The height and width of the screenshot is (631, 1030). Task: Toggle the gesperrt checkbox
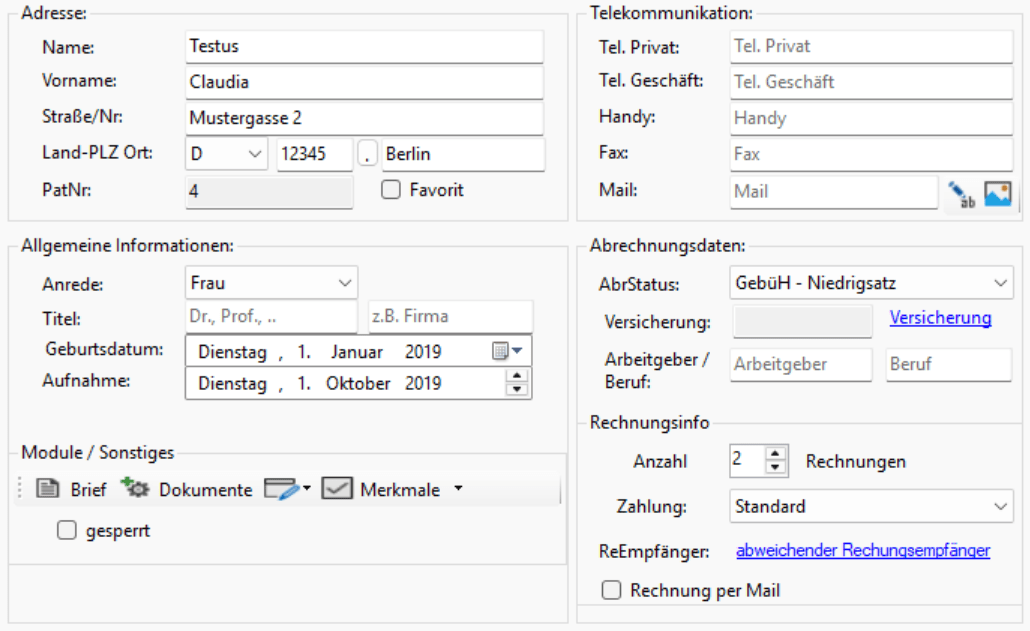click(x=67, y=532)
